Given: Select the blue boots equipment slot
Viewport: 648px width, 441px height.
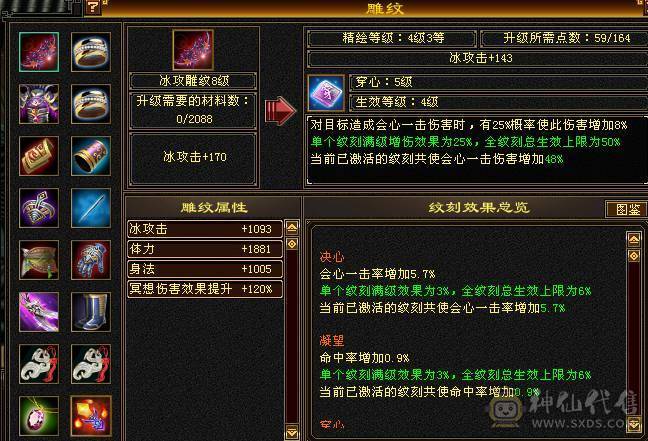Looking at the screenshot, I should 91,312.
